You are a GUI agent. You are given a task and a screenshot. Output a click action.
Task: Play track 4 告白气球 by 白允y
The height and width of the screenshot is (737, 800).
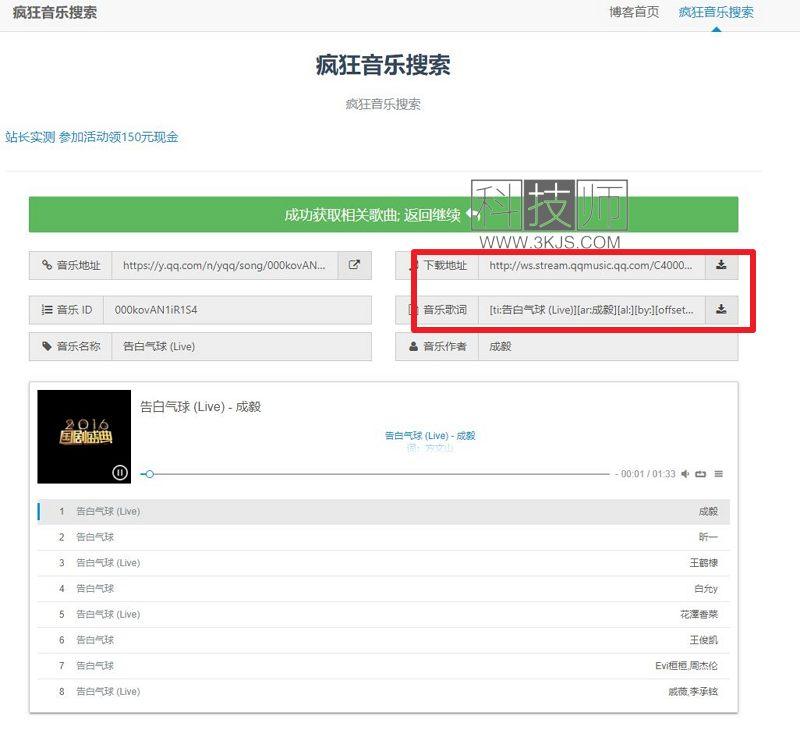coord(384,589)
